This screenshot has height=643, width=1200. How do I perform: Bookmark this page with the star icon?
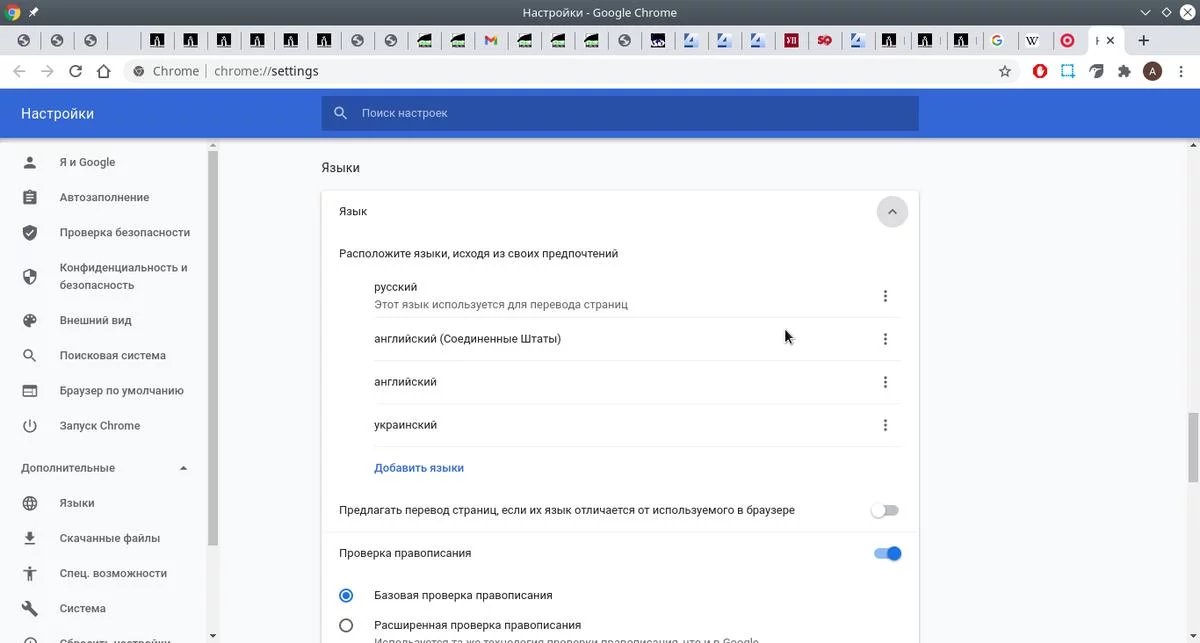click(1005, 71)
